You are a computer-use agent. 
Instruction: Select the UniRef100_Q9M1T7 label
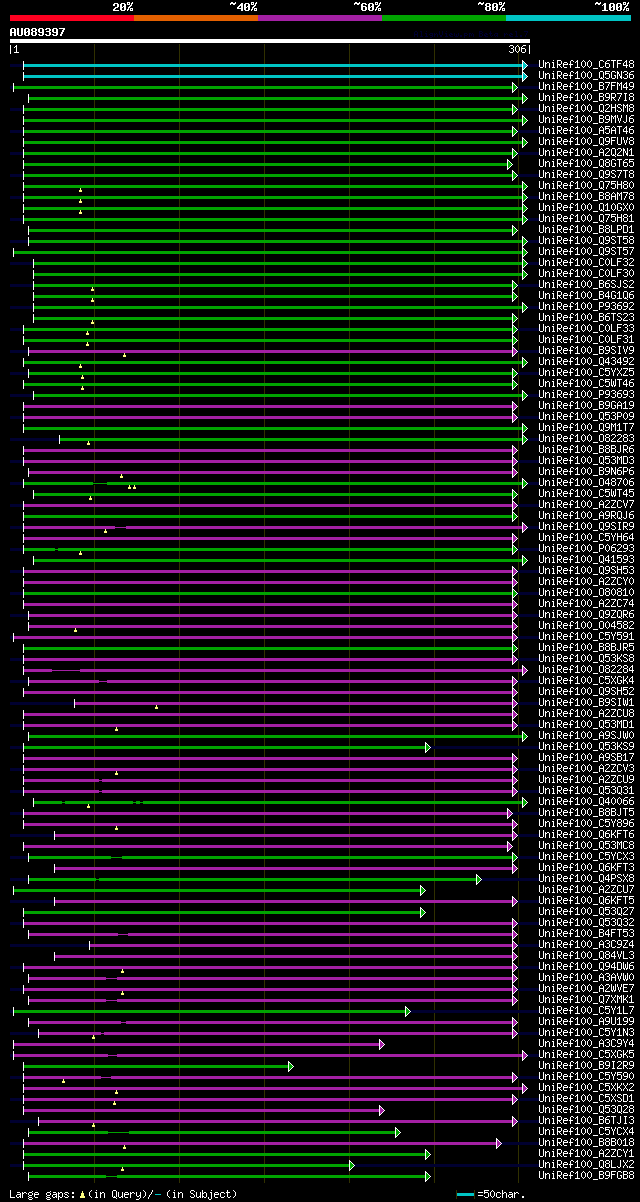pos(586,427)
